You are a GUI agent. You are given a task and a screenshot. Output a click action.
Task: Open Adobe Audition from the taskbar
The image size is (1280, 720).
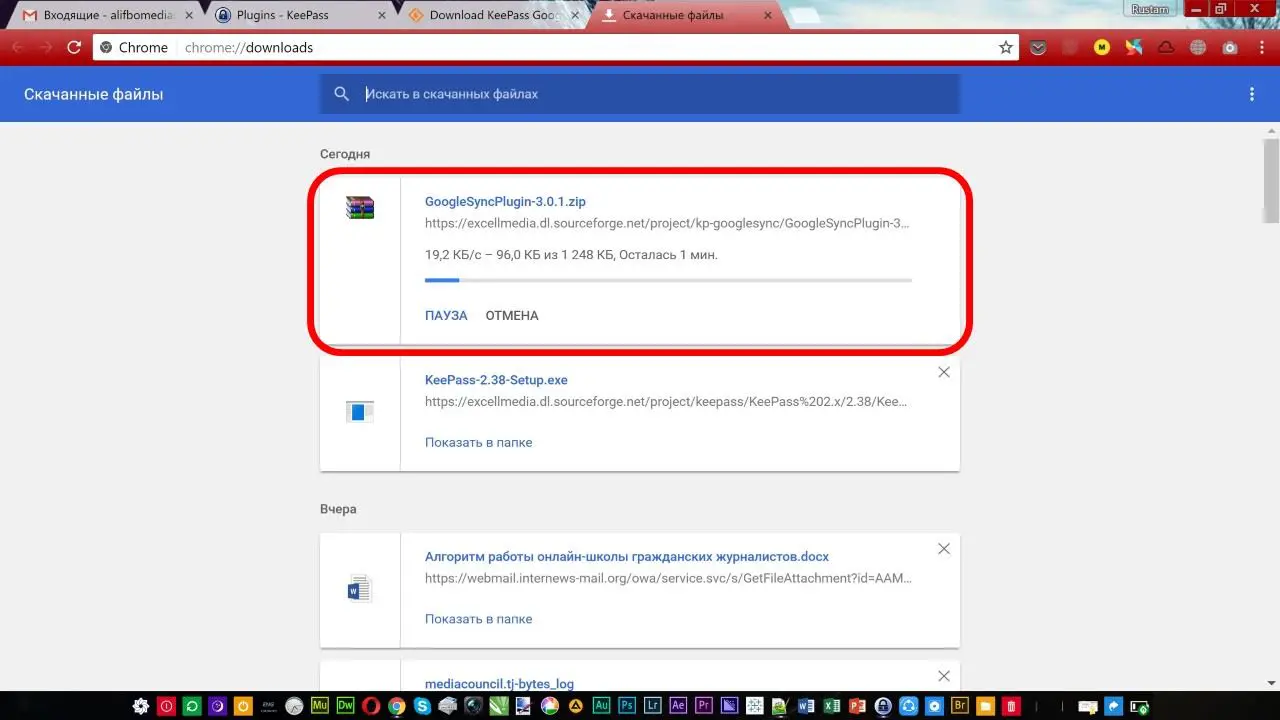(x=602, y=706)
